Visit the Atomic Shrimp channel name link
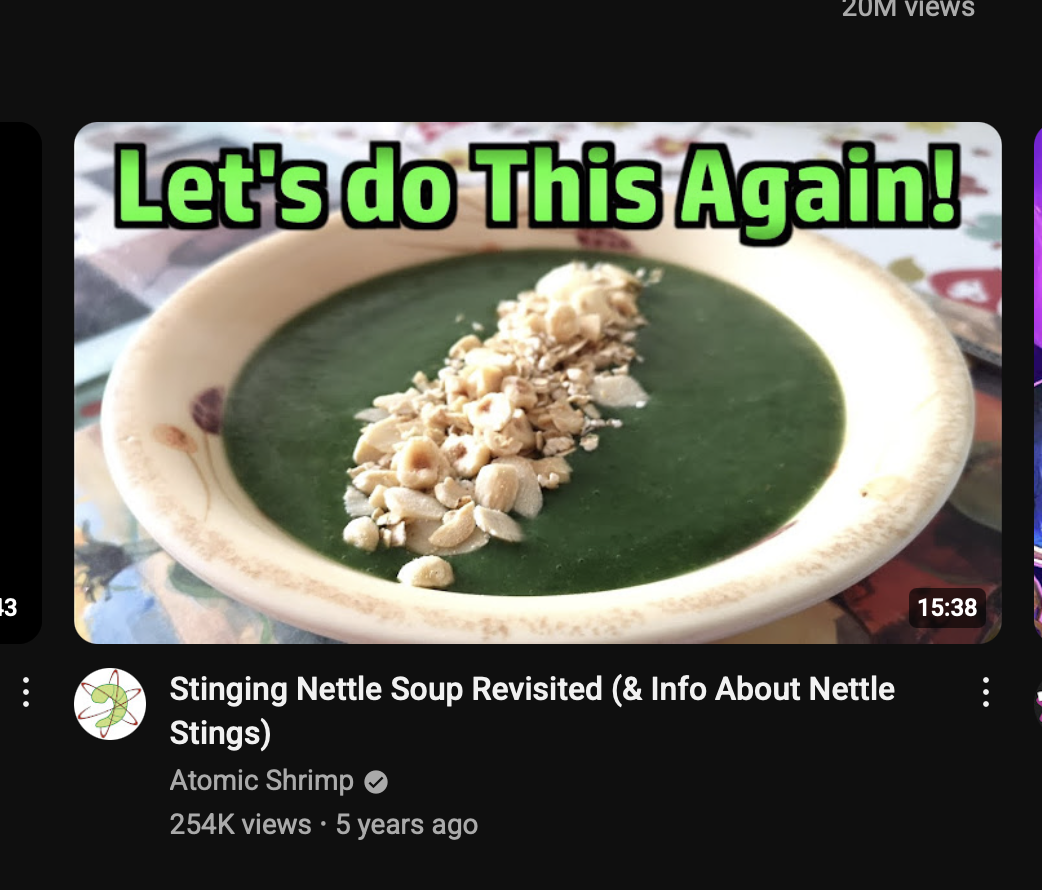1042x890 pixels. pos(261,780)
